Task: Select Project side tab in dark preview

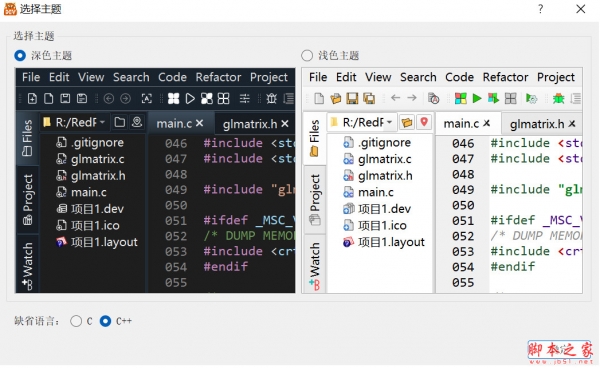Action: coord(28,199)
